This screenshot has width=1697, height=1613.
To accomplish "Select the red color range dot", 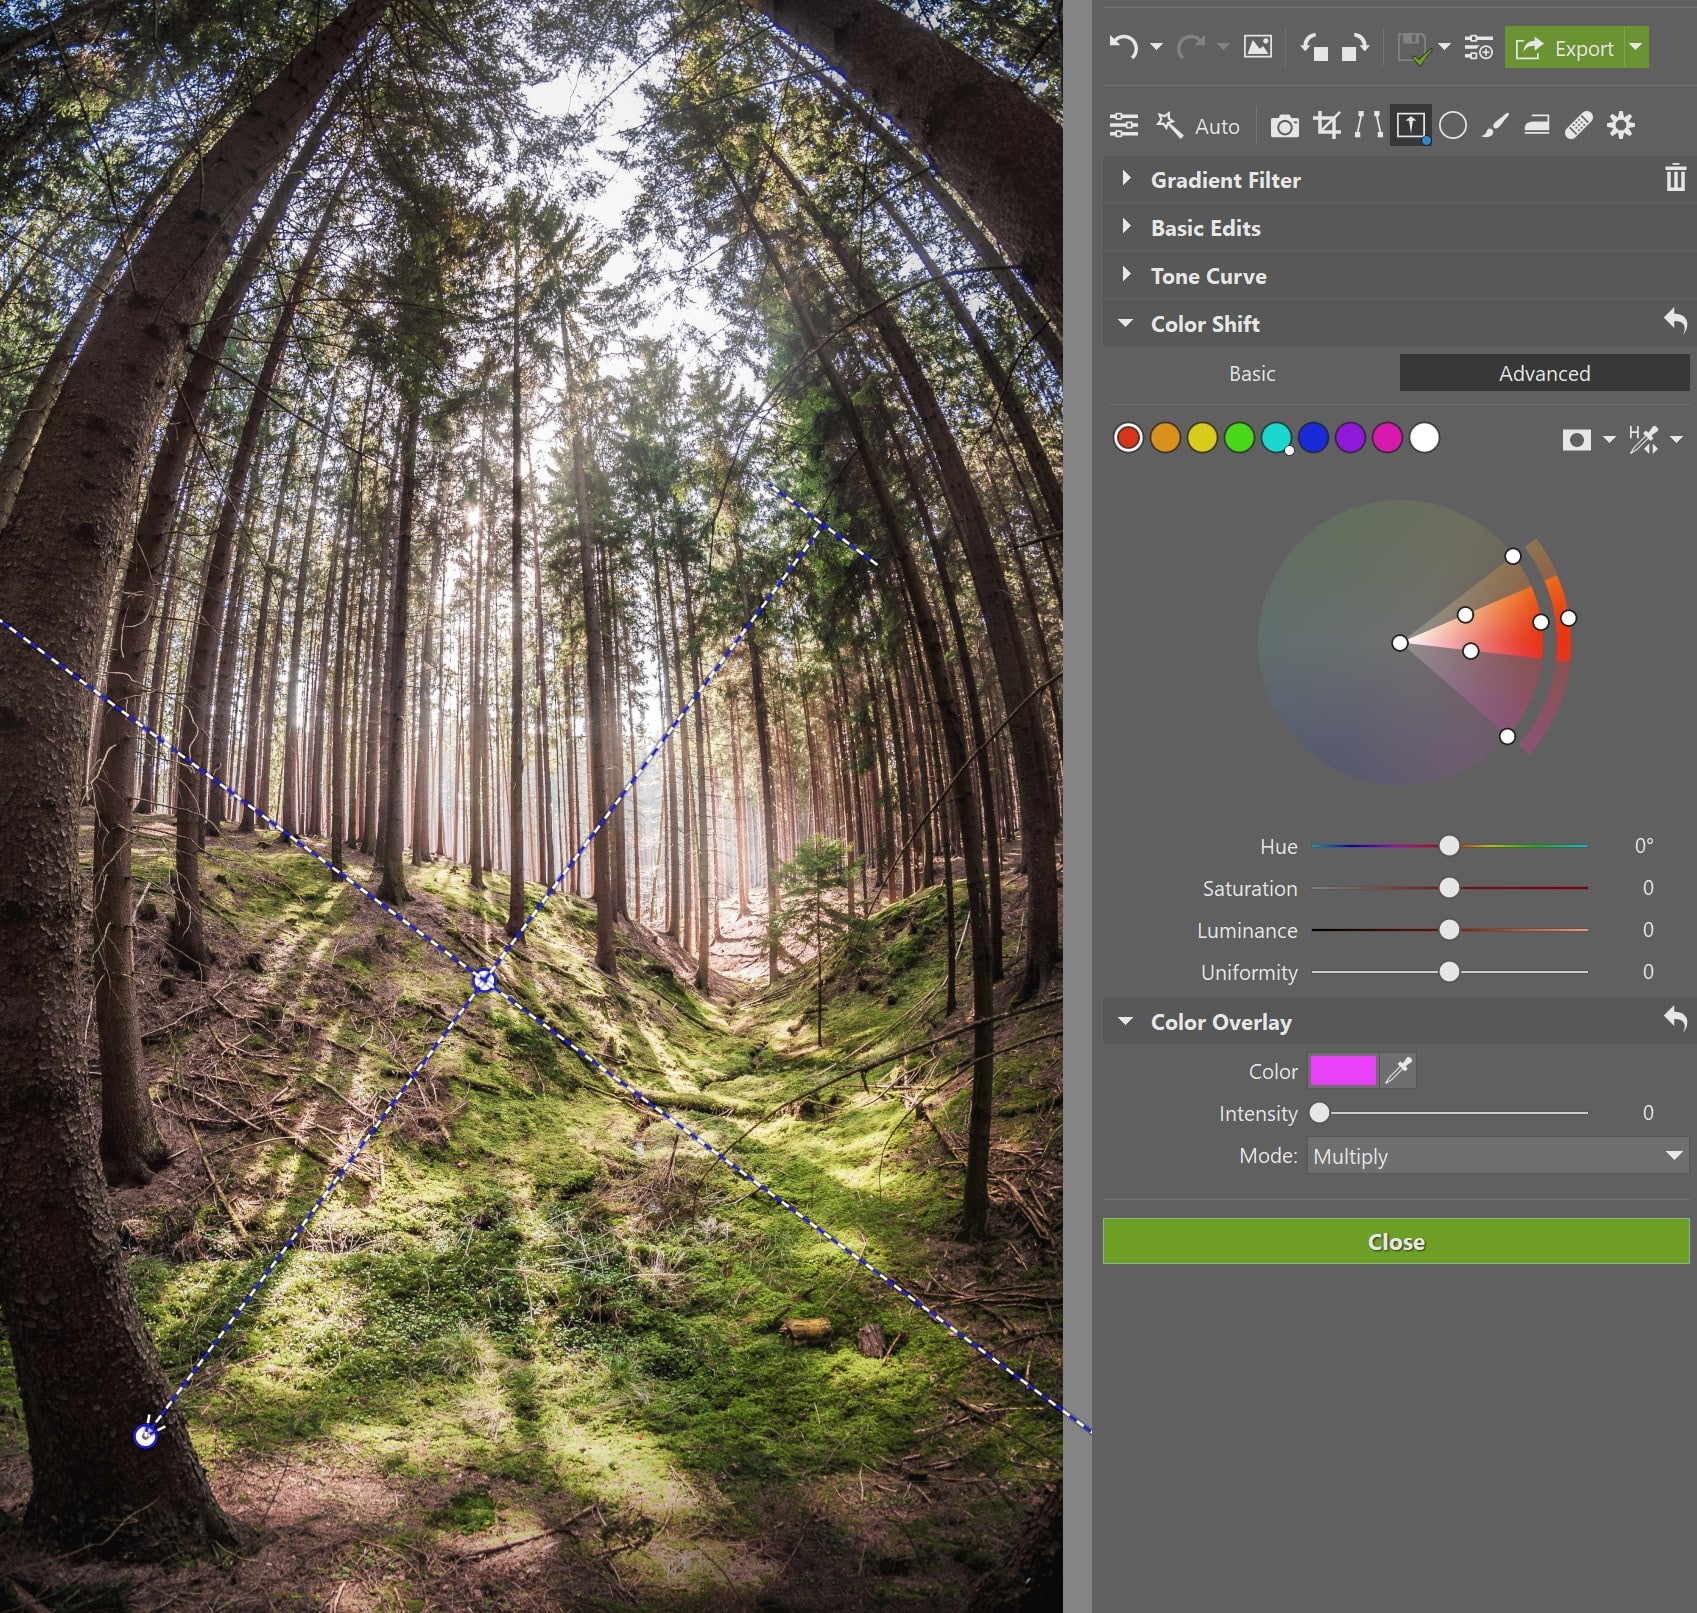I will pyautogui.click(x=1128, y=438).
